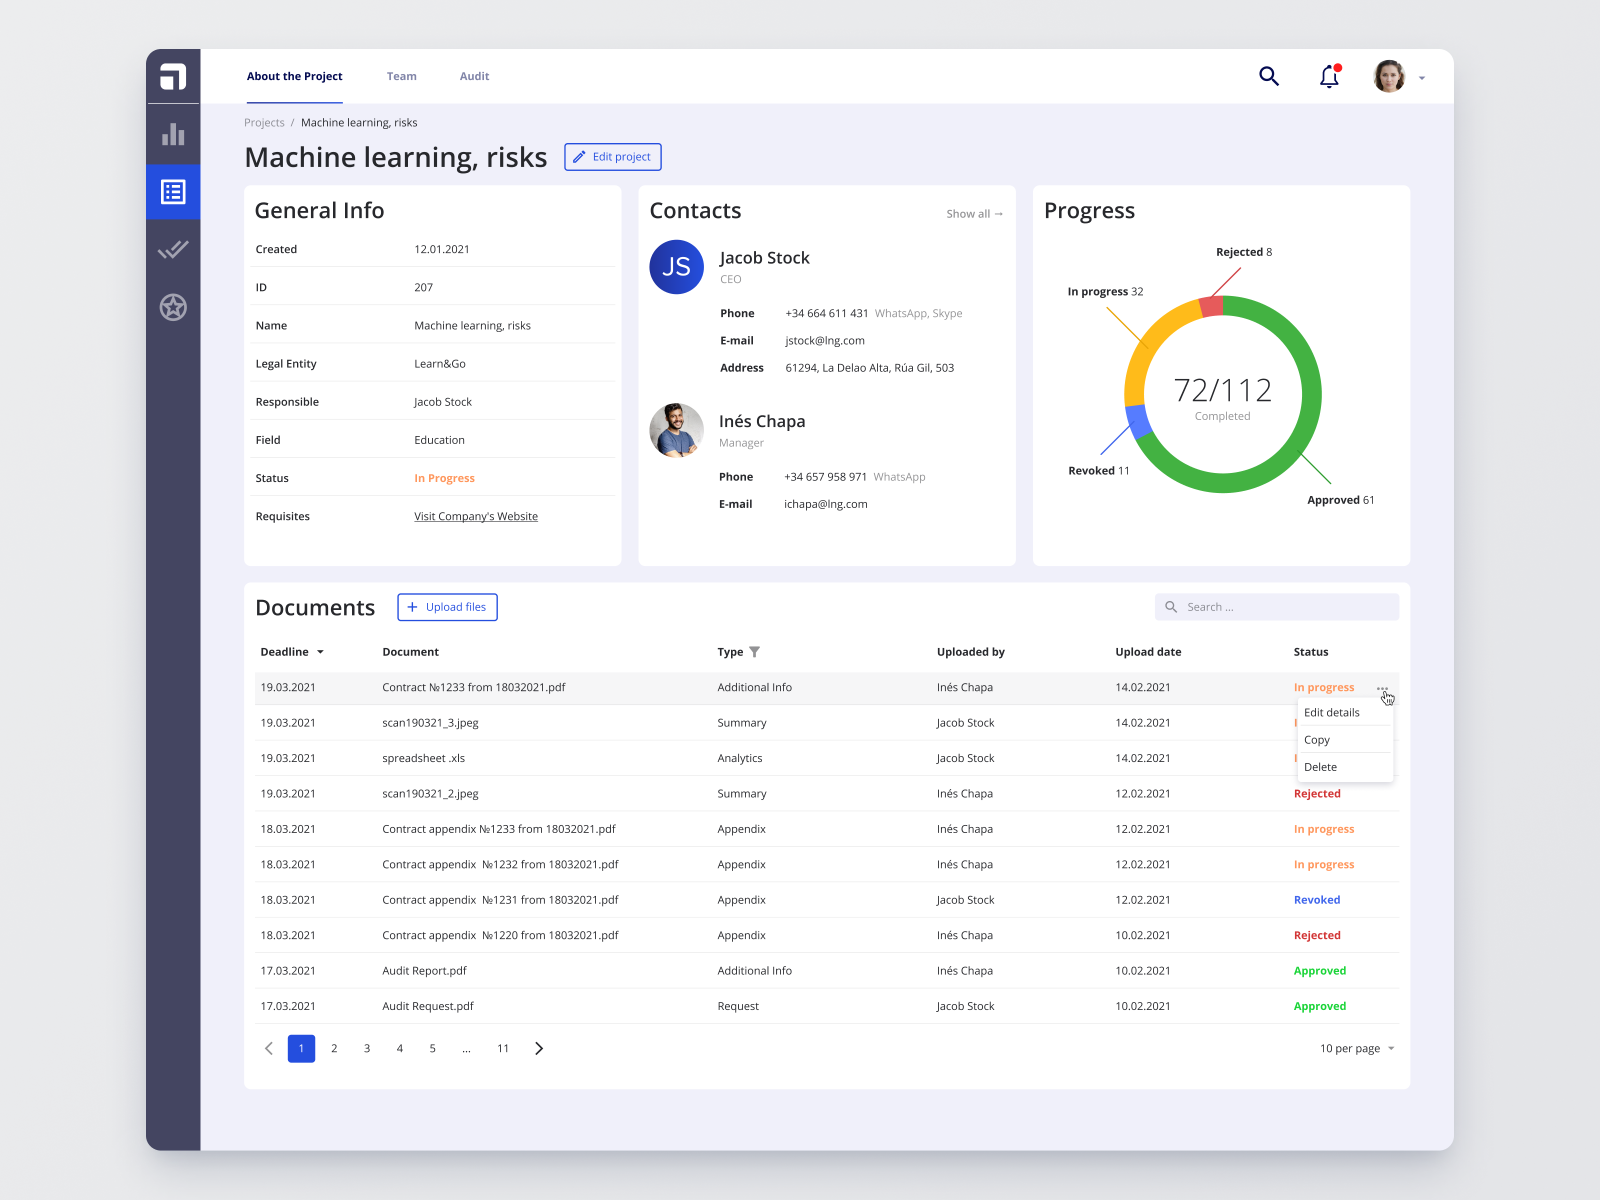Open the projects list sidebar icon
The width and height of the screenshot is (1600, 1200).
pyautogui.click(x=172, y=192)
